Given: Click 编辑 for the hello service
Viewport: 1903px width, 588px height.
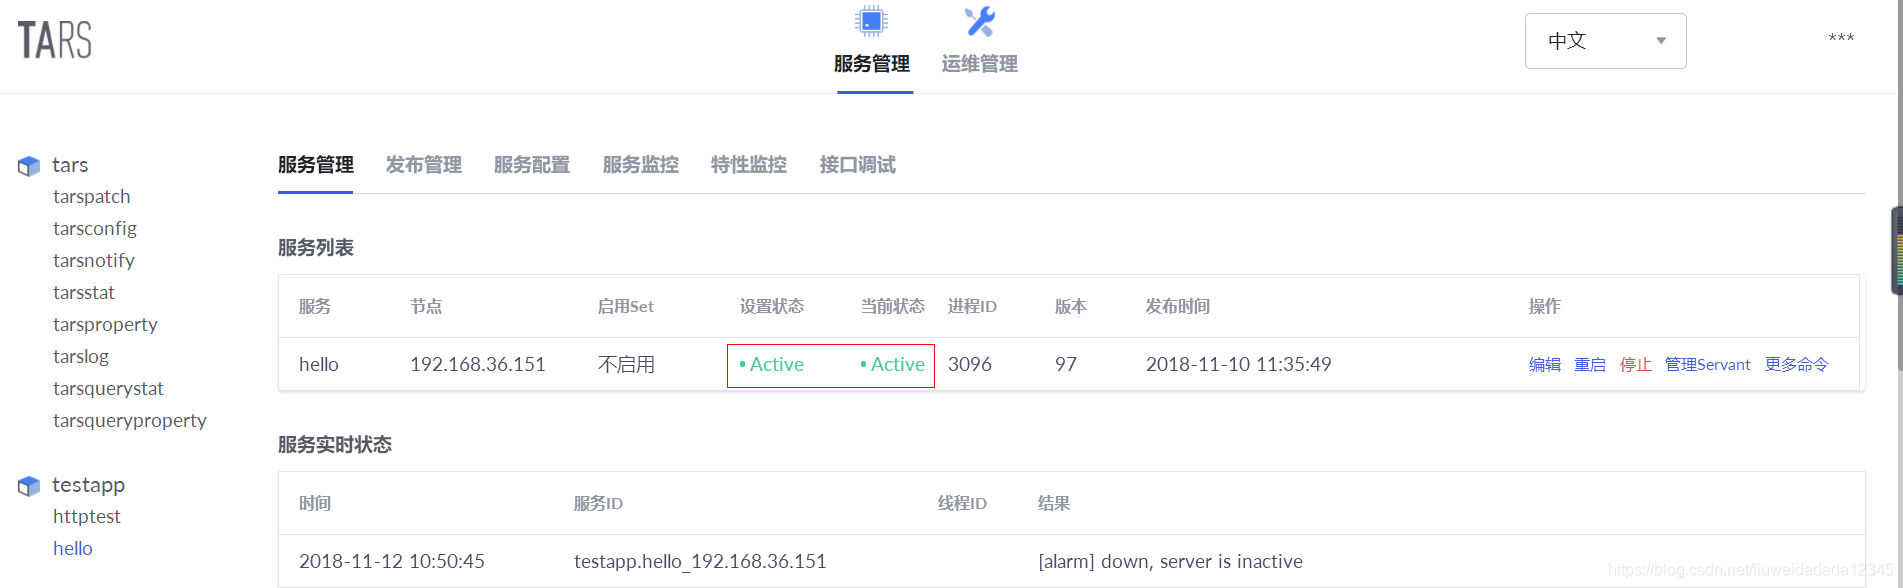Looking at the screenshot, I should coord(1545,365).
